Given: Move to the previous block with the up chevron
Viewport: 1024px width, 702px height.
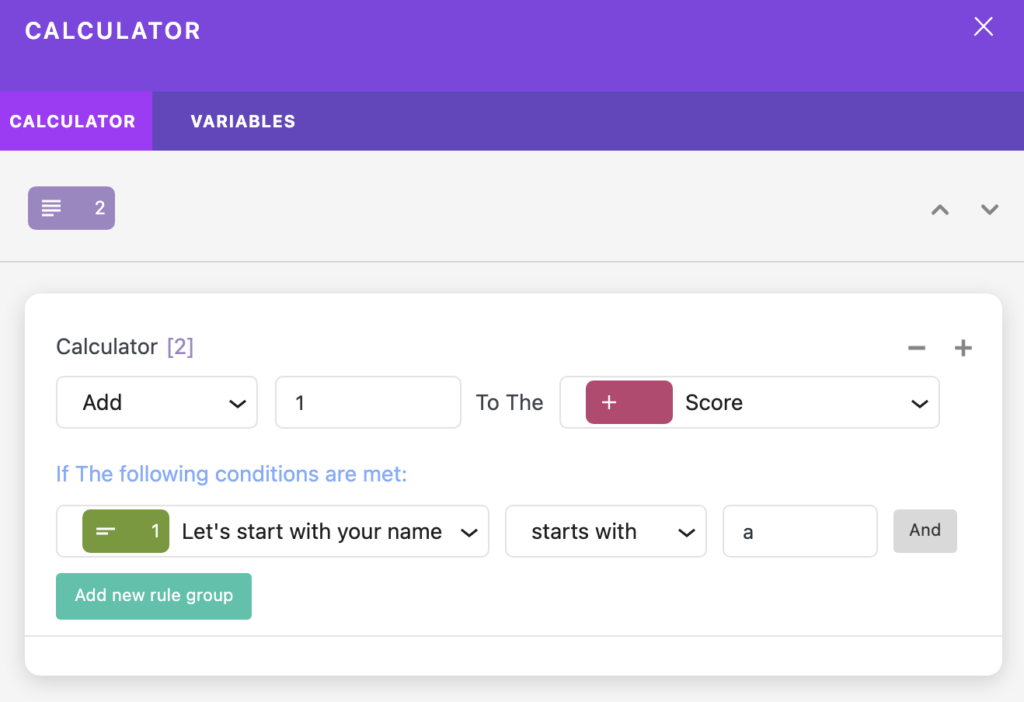Looking at the screenshot, I should [940, 210].
